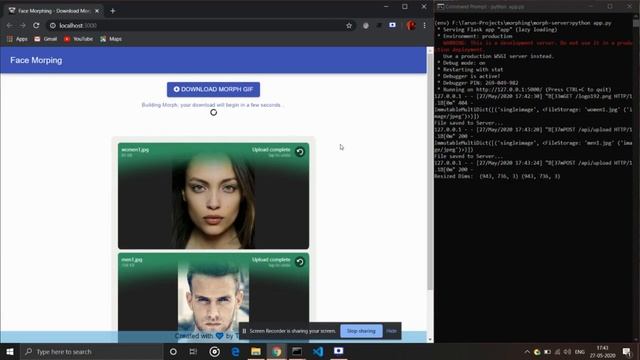Open Visual Studio Code from the taskbar
Image resolution: width=640 pixels, height=360 pixels.
[x=318, y=351]
